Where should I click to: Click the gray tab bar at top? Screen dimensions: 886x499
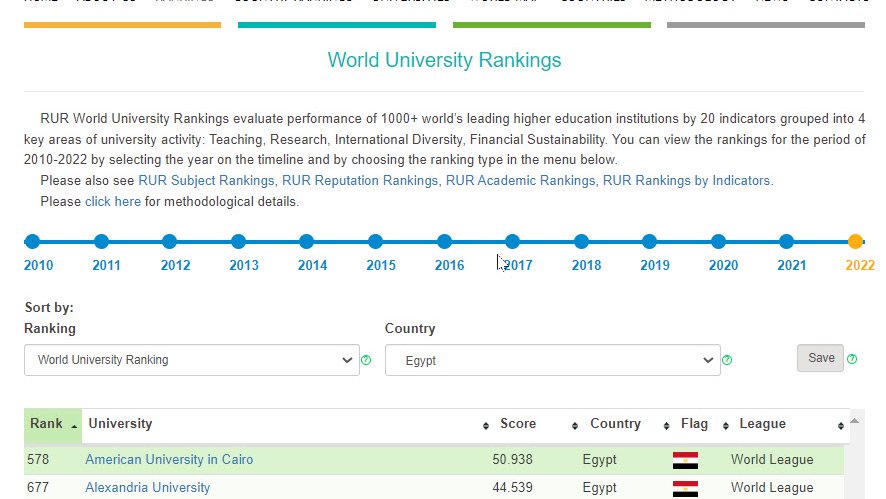[x=766, y=25]
